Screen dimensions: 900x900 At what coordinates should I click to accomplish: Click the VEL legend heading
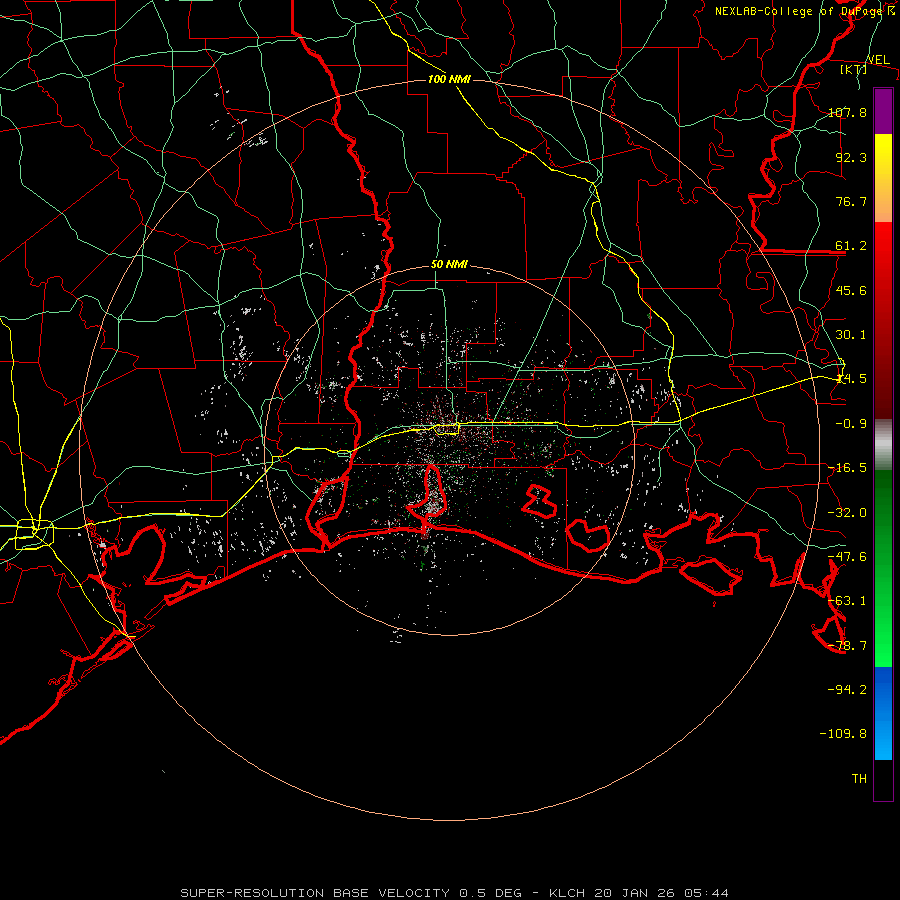coord(878,60)
